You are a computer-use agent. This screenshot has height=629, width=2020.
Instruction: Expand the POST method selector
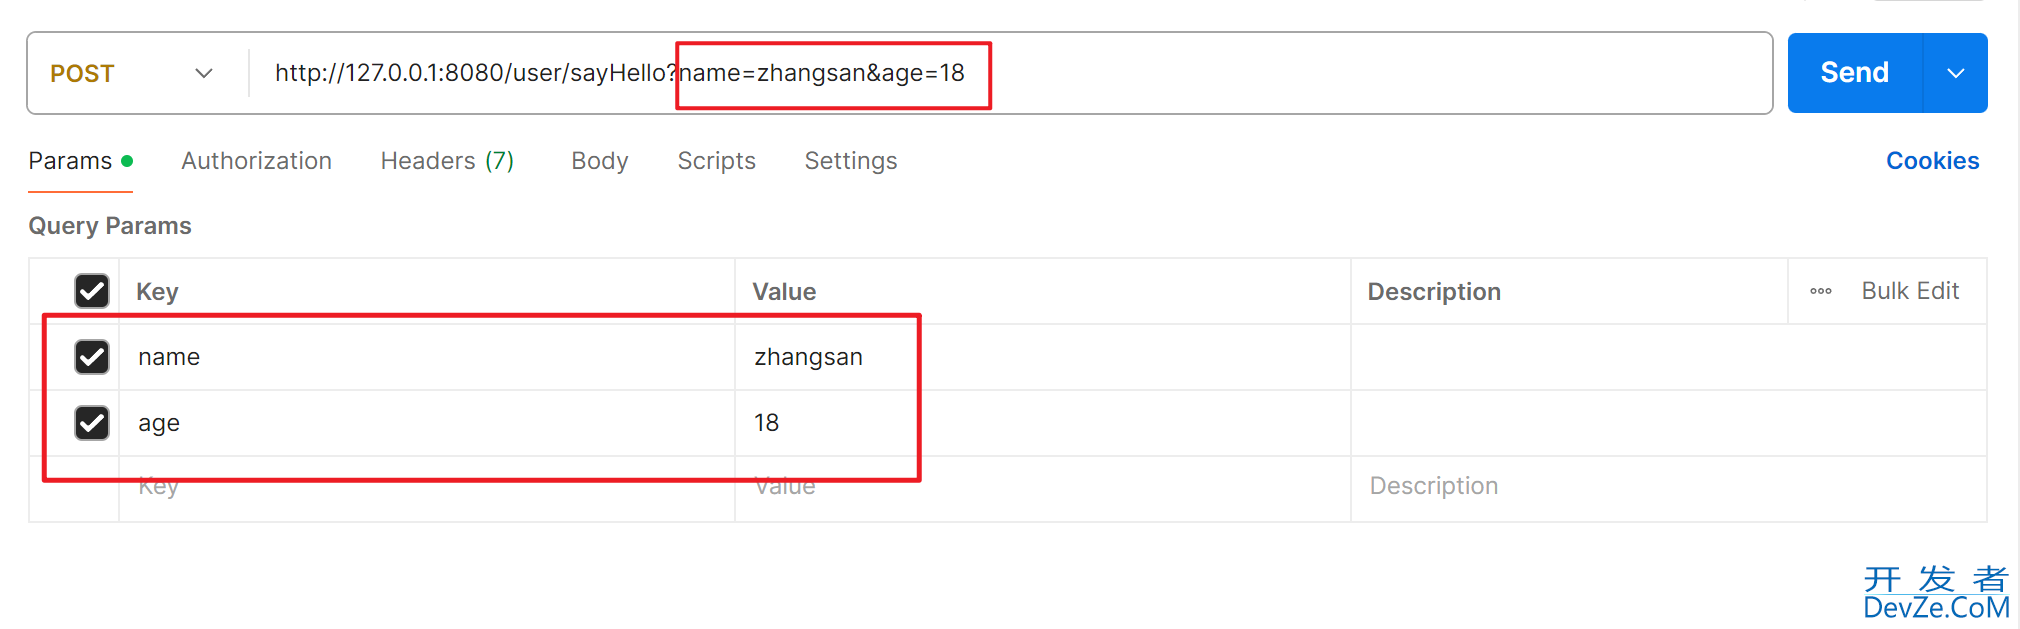pos(132,73)
